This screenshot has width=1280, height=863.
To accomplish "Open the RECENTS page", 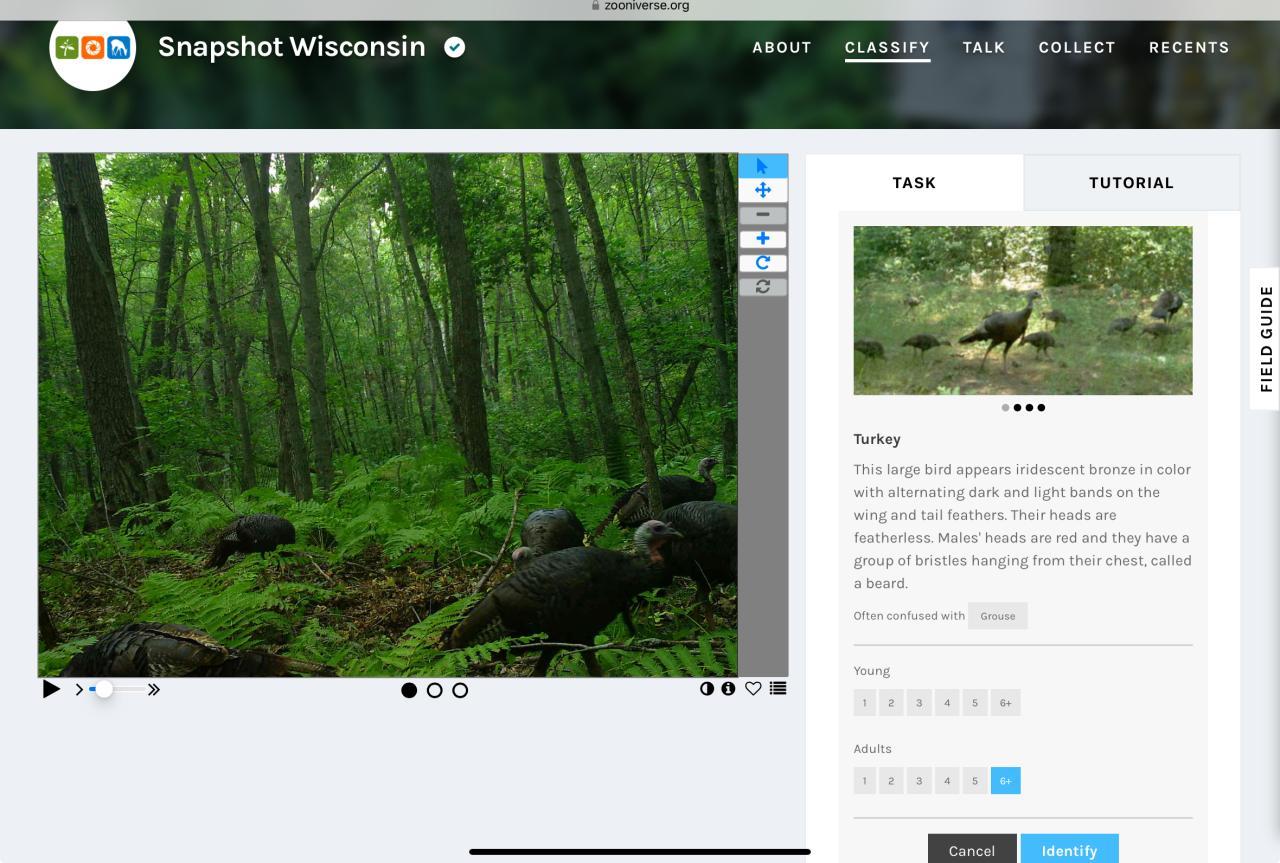I will [x=1189, y=47].
